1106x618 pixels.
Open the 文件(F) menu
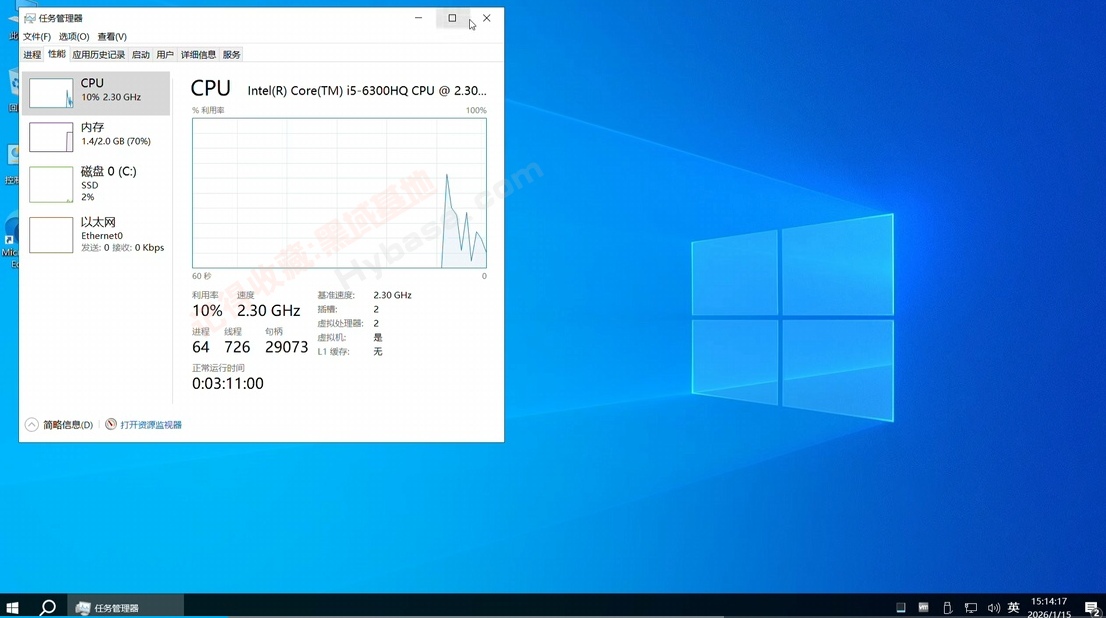point(37,37)
